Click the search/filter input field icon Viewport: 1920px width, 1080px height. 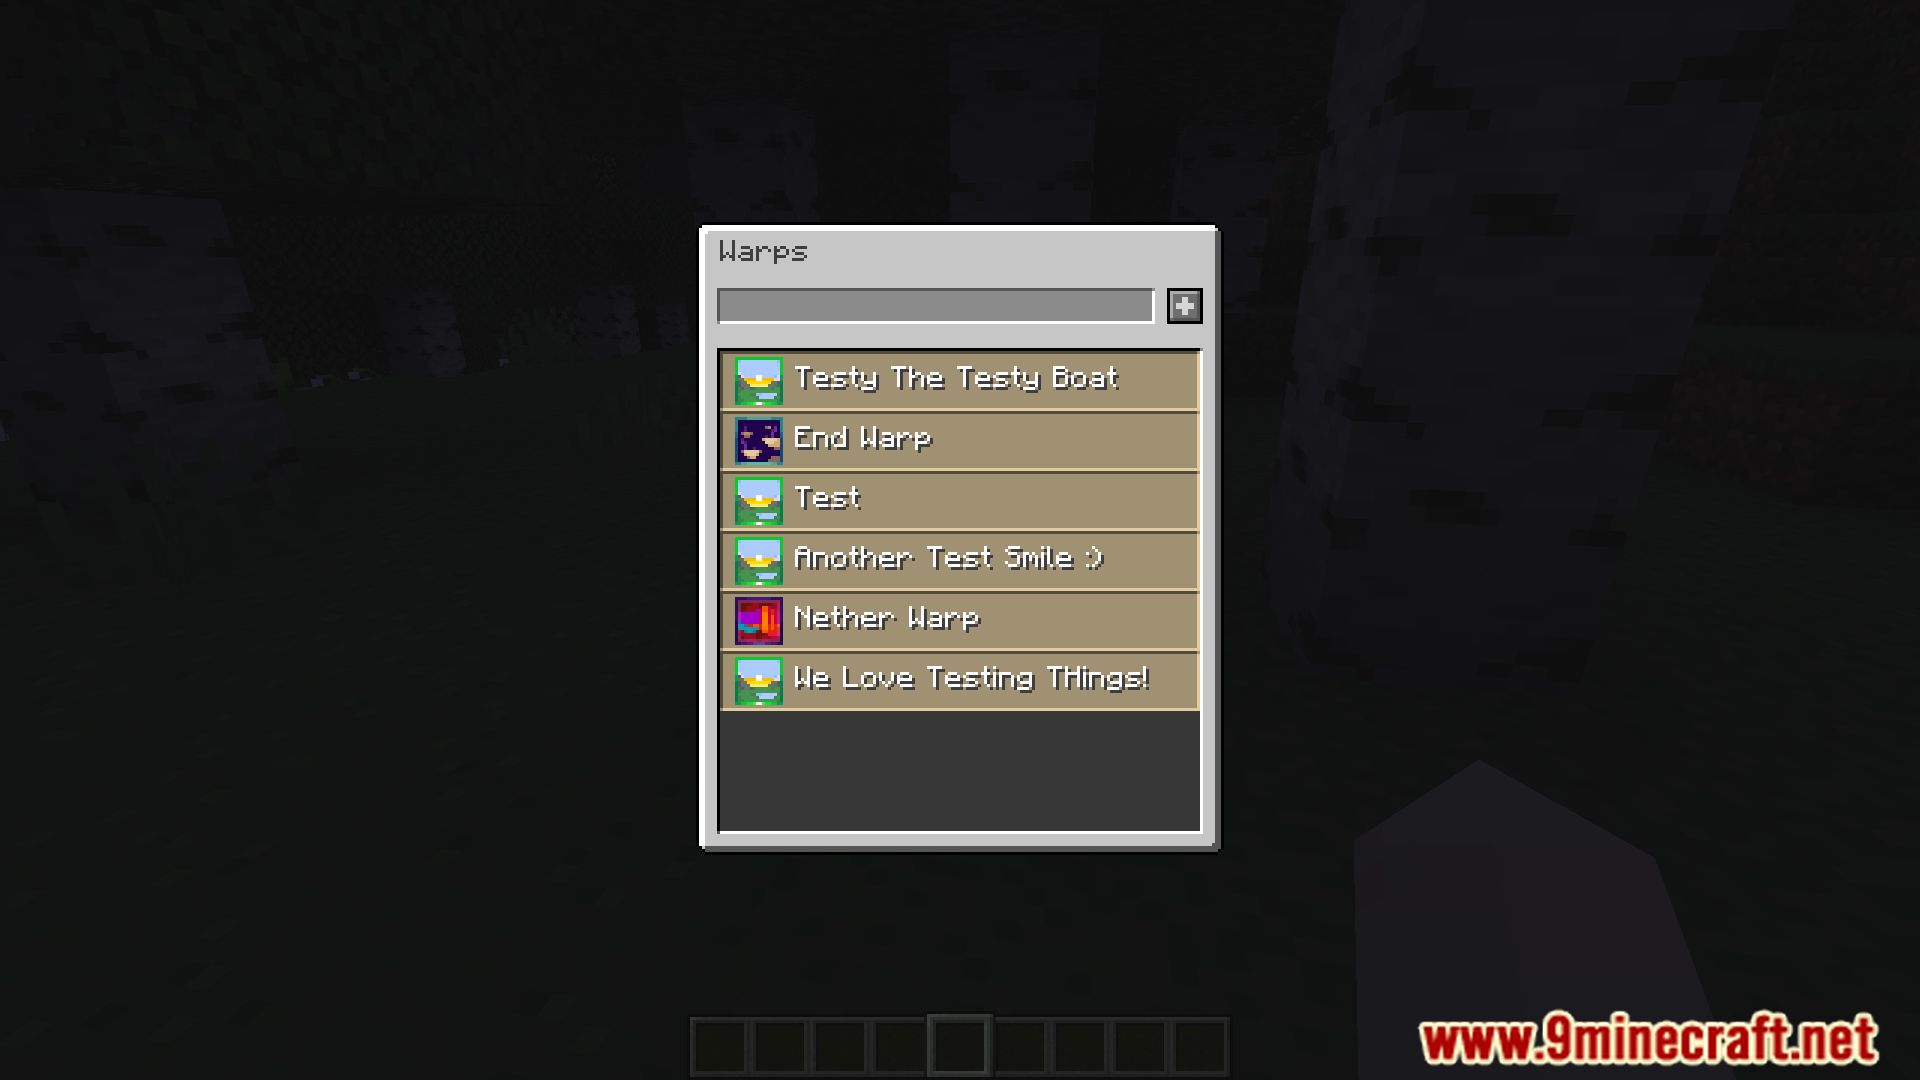pyautogui.click(x=935, y=305)
